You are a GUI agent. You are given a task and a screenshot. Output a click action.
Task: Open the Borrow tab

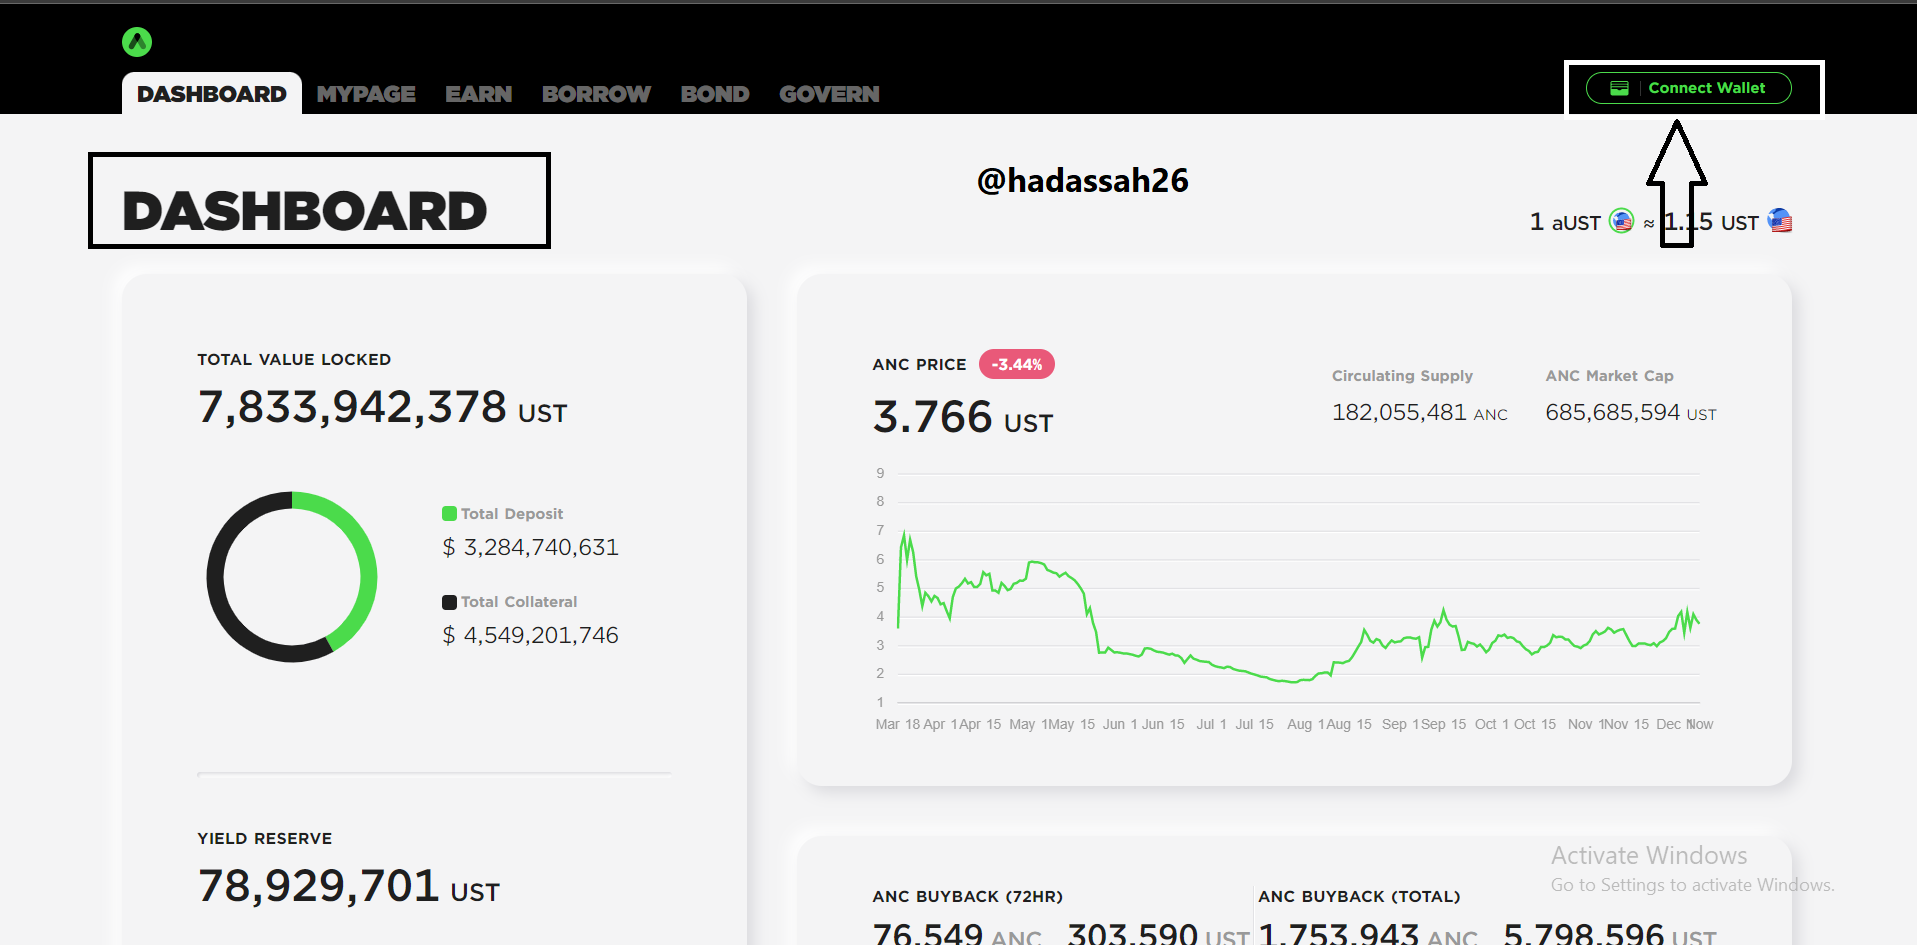coord(596,94)
